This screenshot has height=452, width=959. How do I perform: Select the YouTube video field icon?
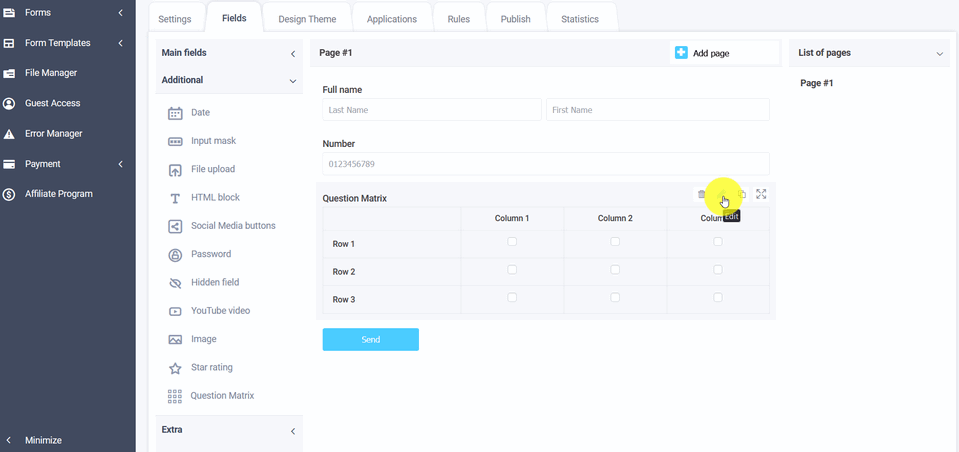click(175, 311)
